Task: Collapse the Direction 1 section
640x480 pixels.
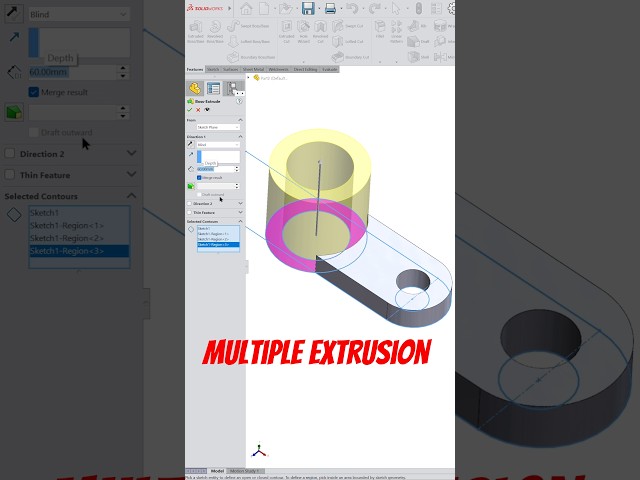Action: pos(240,136)
